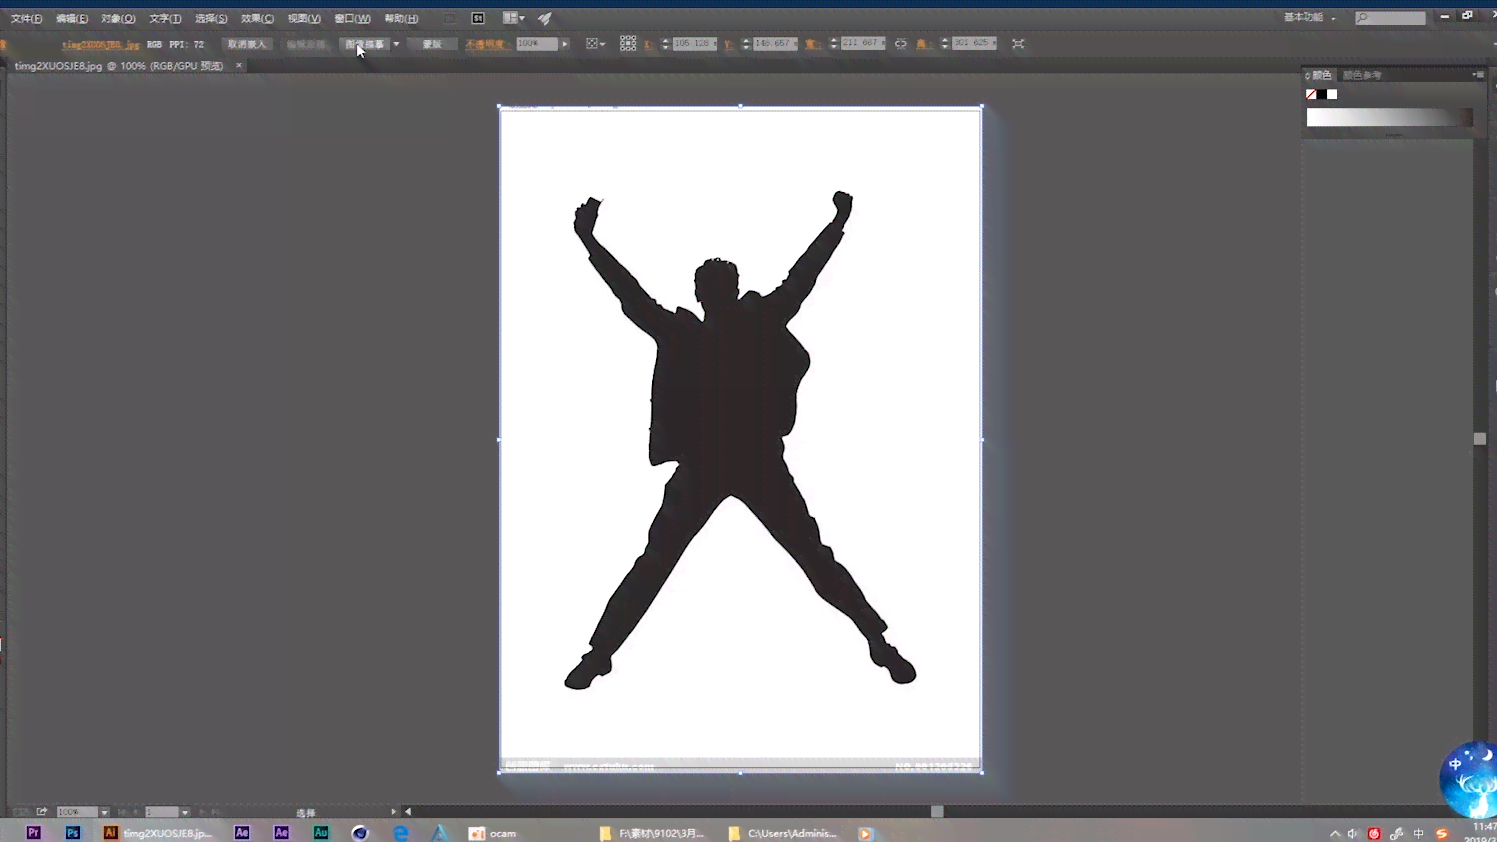Click the jumping man silhouette image

point(738,440)
